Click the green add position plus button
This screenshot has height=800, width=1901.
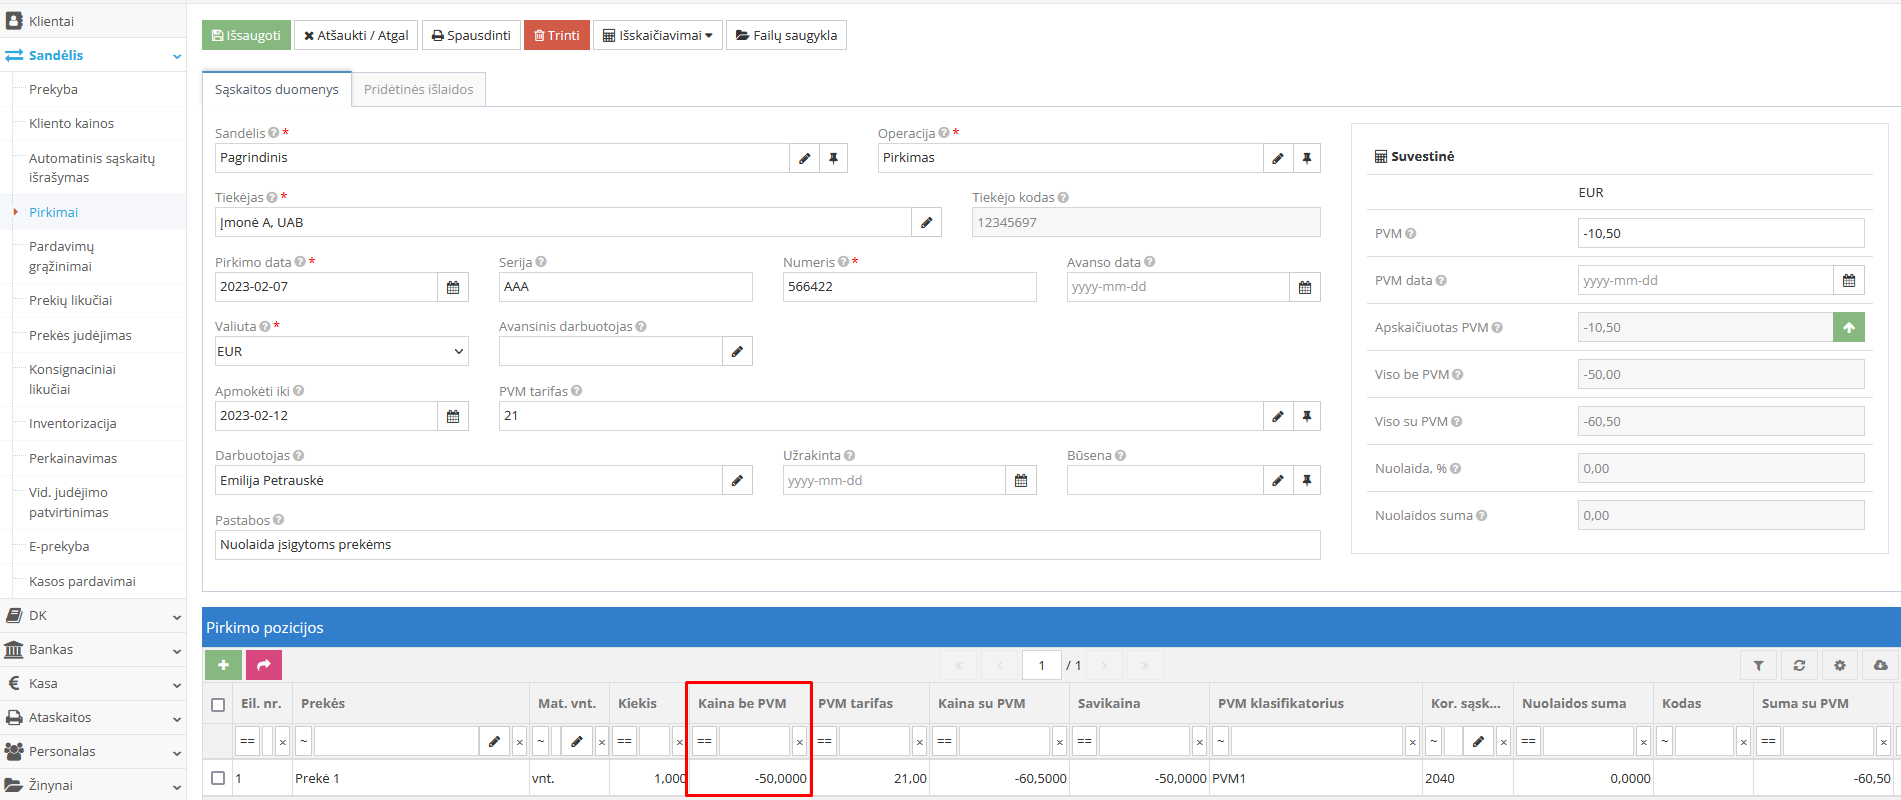pyautogui.click(x=223, y=665)
